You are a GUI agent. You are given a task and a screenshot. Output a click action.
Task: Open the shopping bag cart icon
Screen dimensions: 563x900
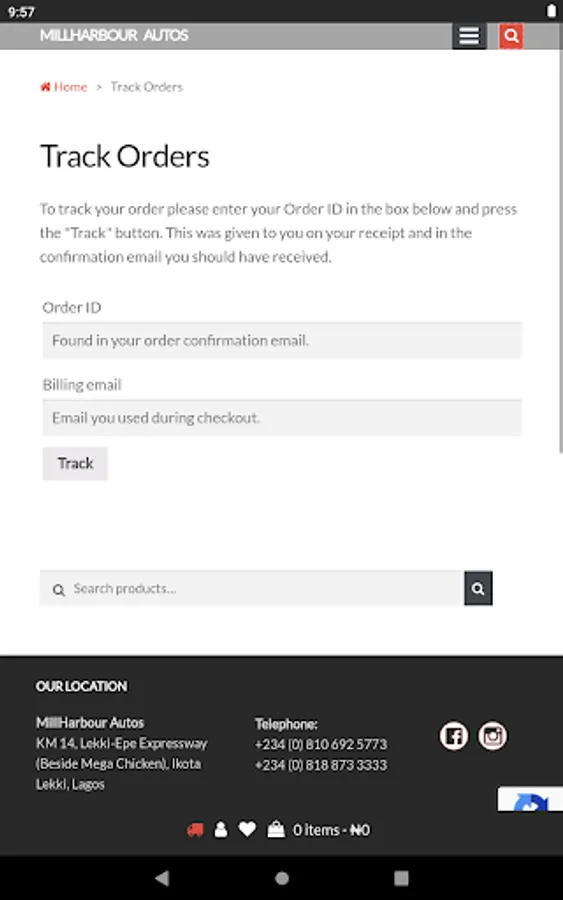(276, 829)
